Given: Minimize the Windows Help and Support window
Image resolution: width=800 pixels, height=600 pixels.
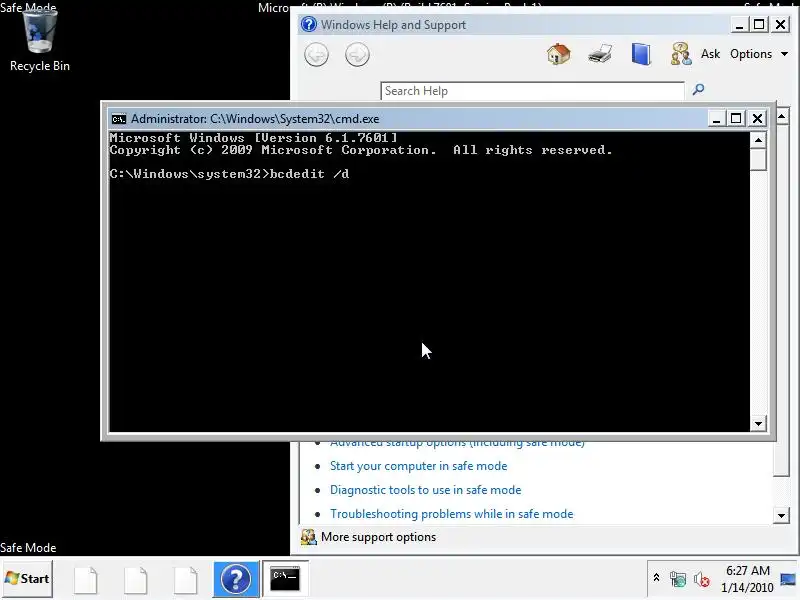Looking at the screenshot, I should pos(739,24).
